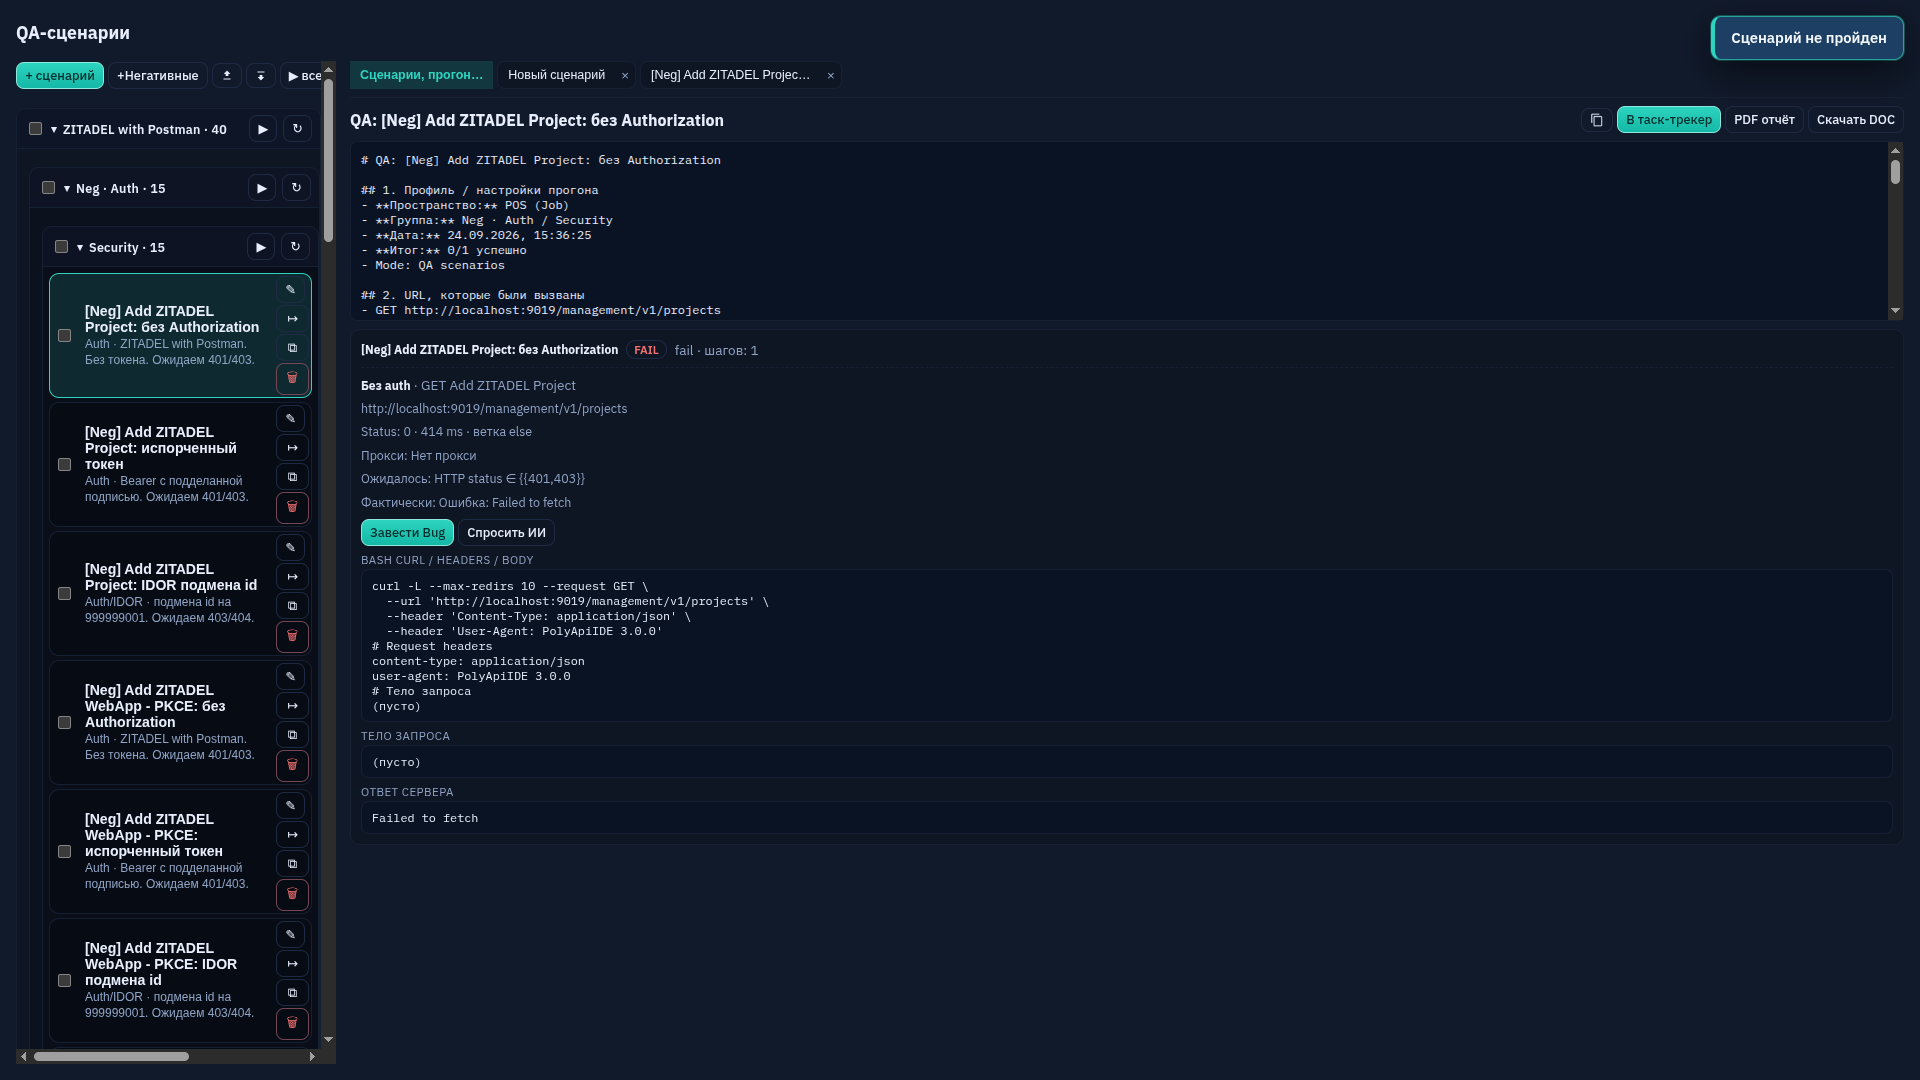
Task: Collapse the Security · 15 tree node
Action: pos(80,248)
